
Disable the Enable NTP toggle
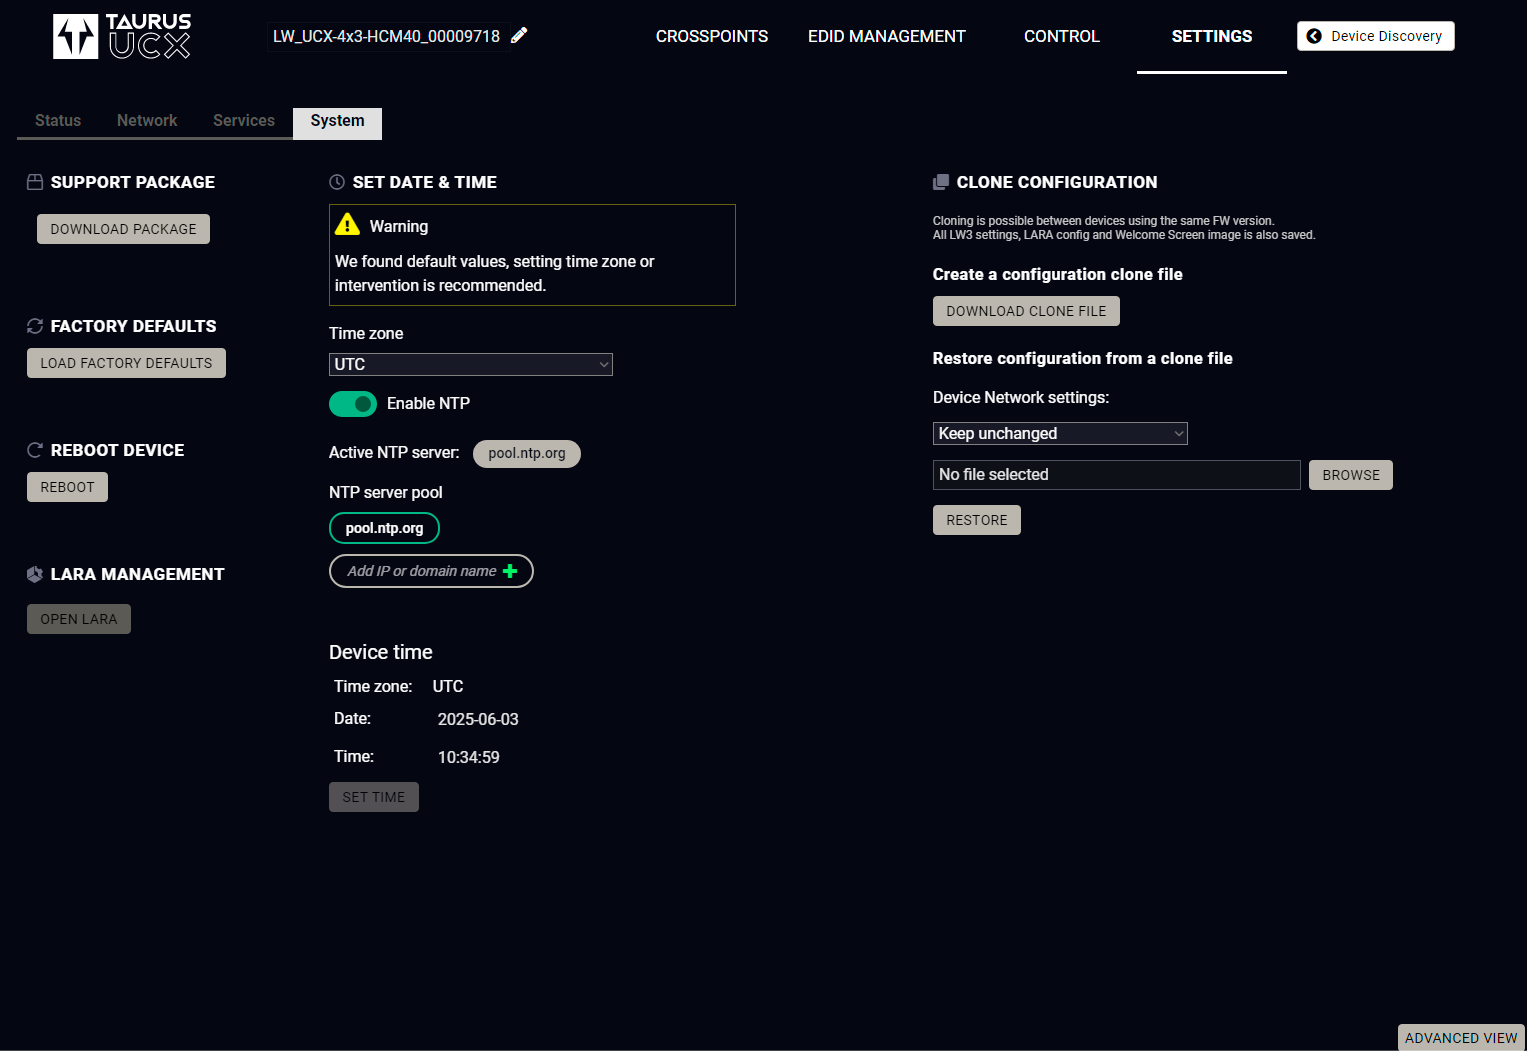[x=353, y=404]
